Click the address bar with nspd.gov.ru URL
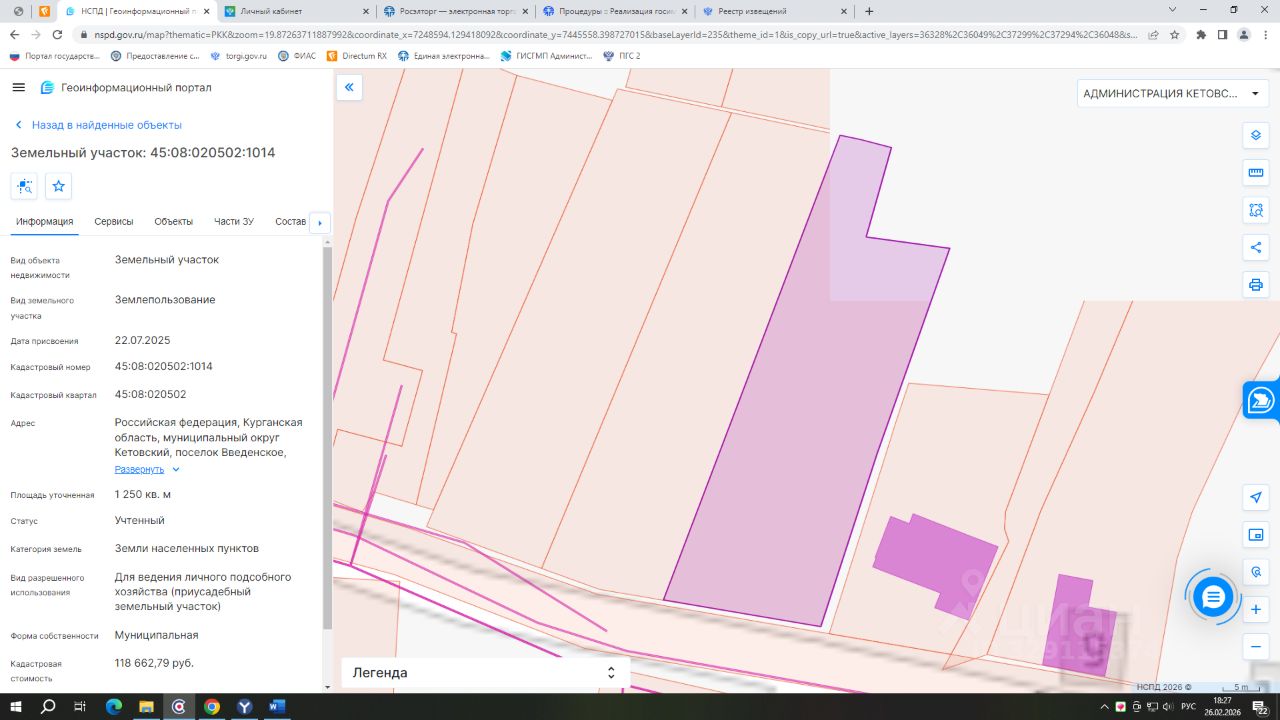This screenshot has width=1280, height=720. pos(610,34)
